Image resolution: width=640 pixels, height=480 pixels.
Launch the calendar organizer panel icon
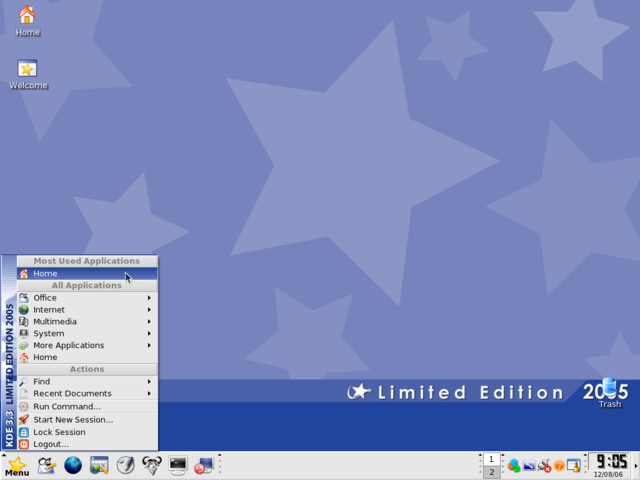pyautogui.click(x=99, y=465)
